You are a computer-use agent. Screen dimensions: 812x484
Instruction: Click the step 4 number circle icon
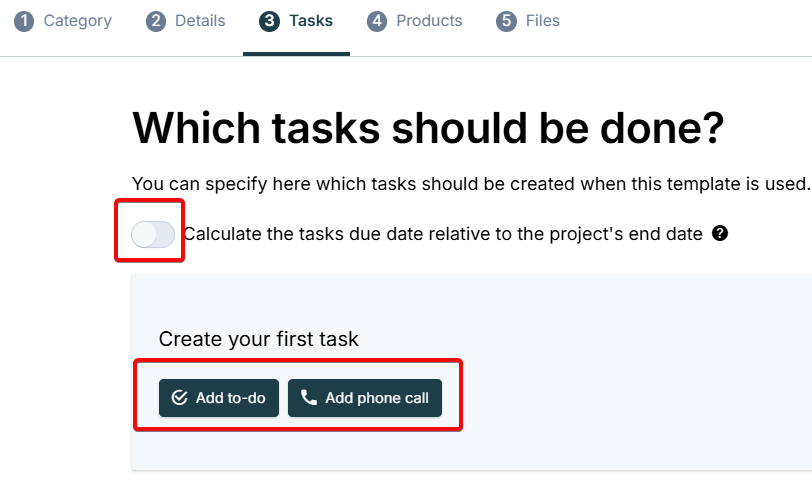[x=377, y=21]
